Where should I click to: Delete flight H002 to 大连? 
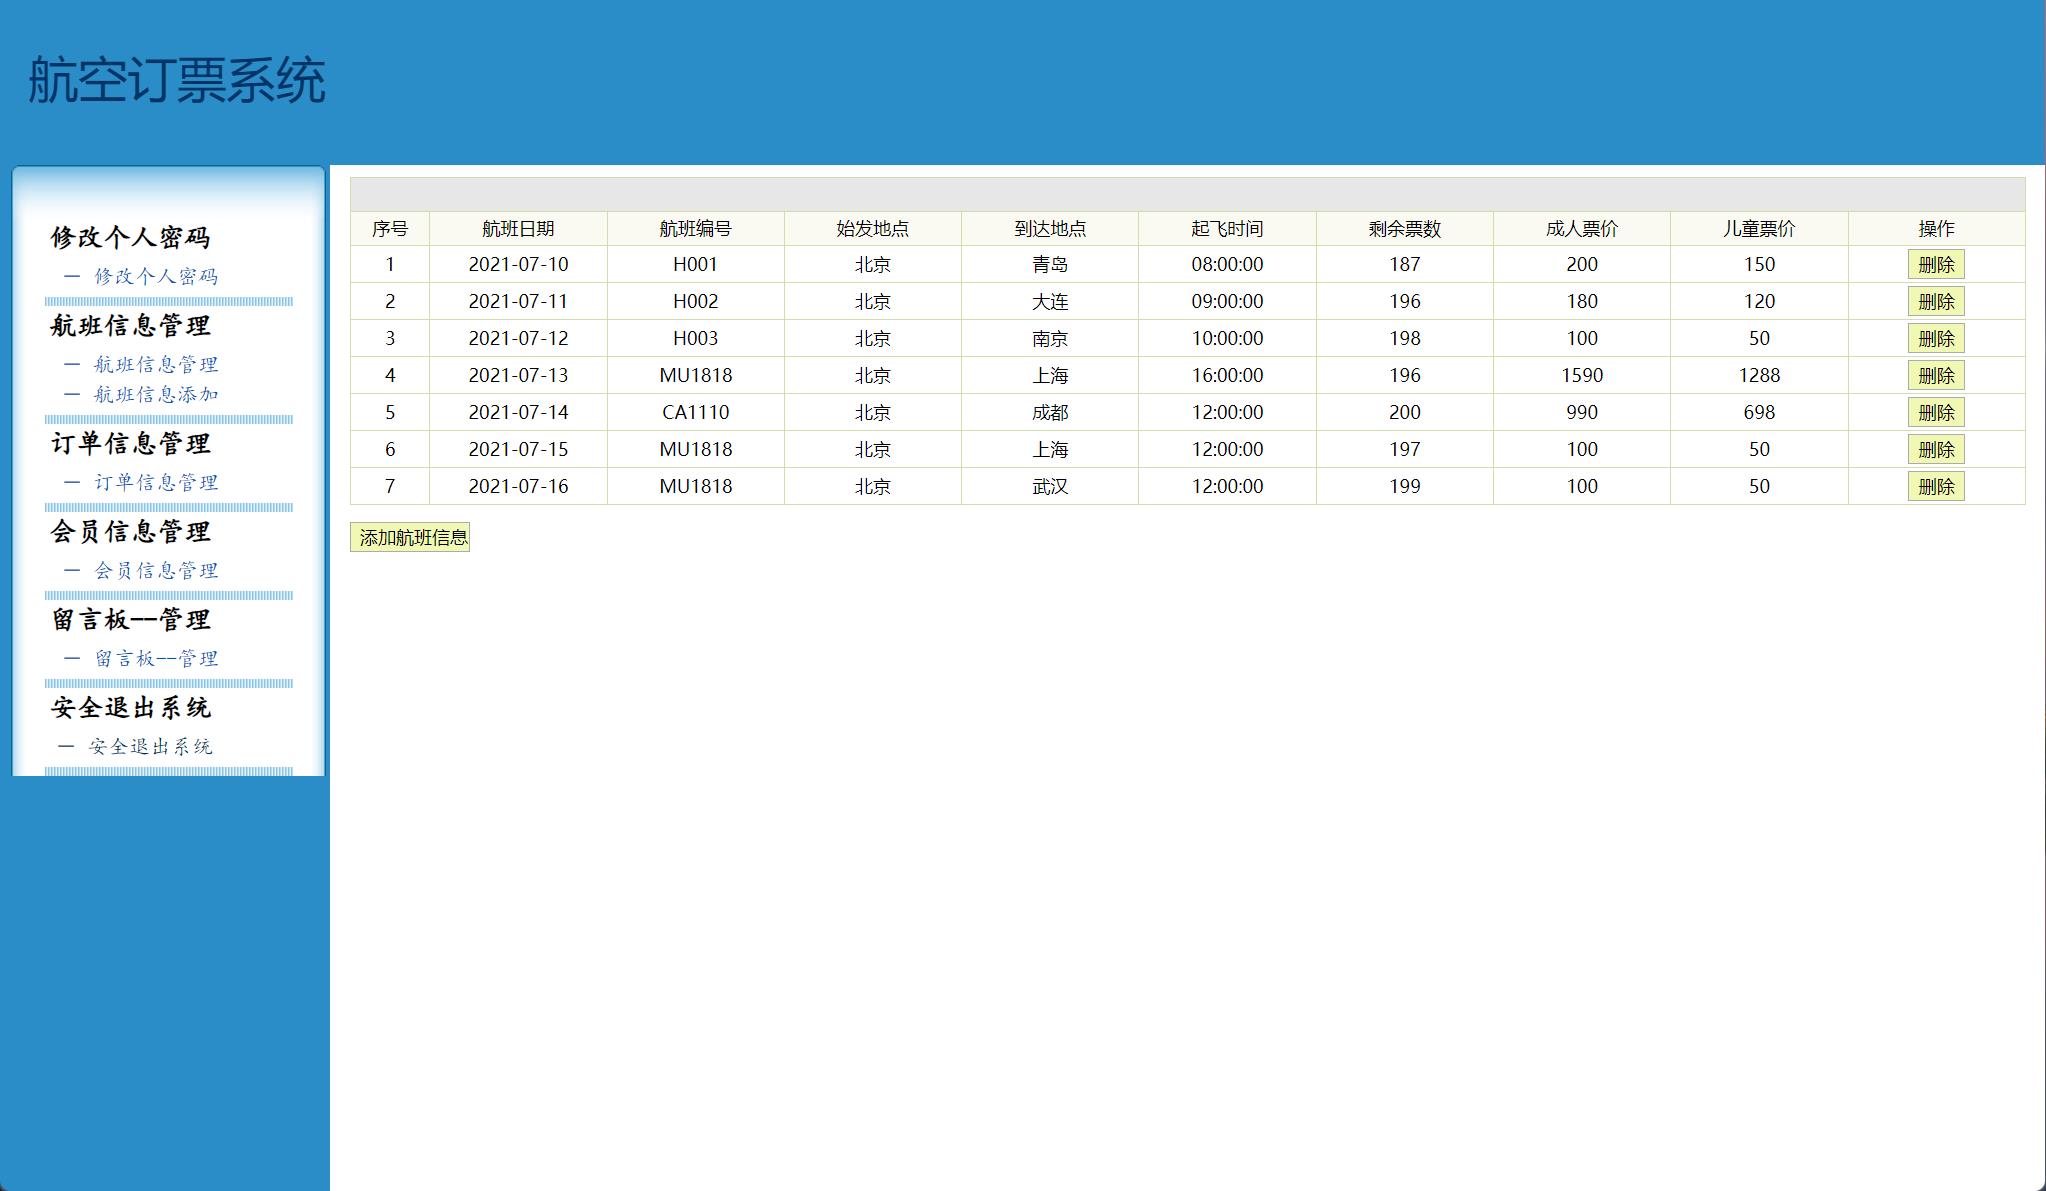[1935, 301]
